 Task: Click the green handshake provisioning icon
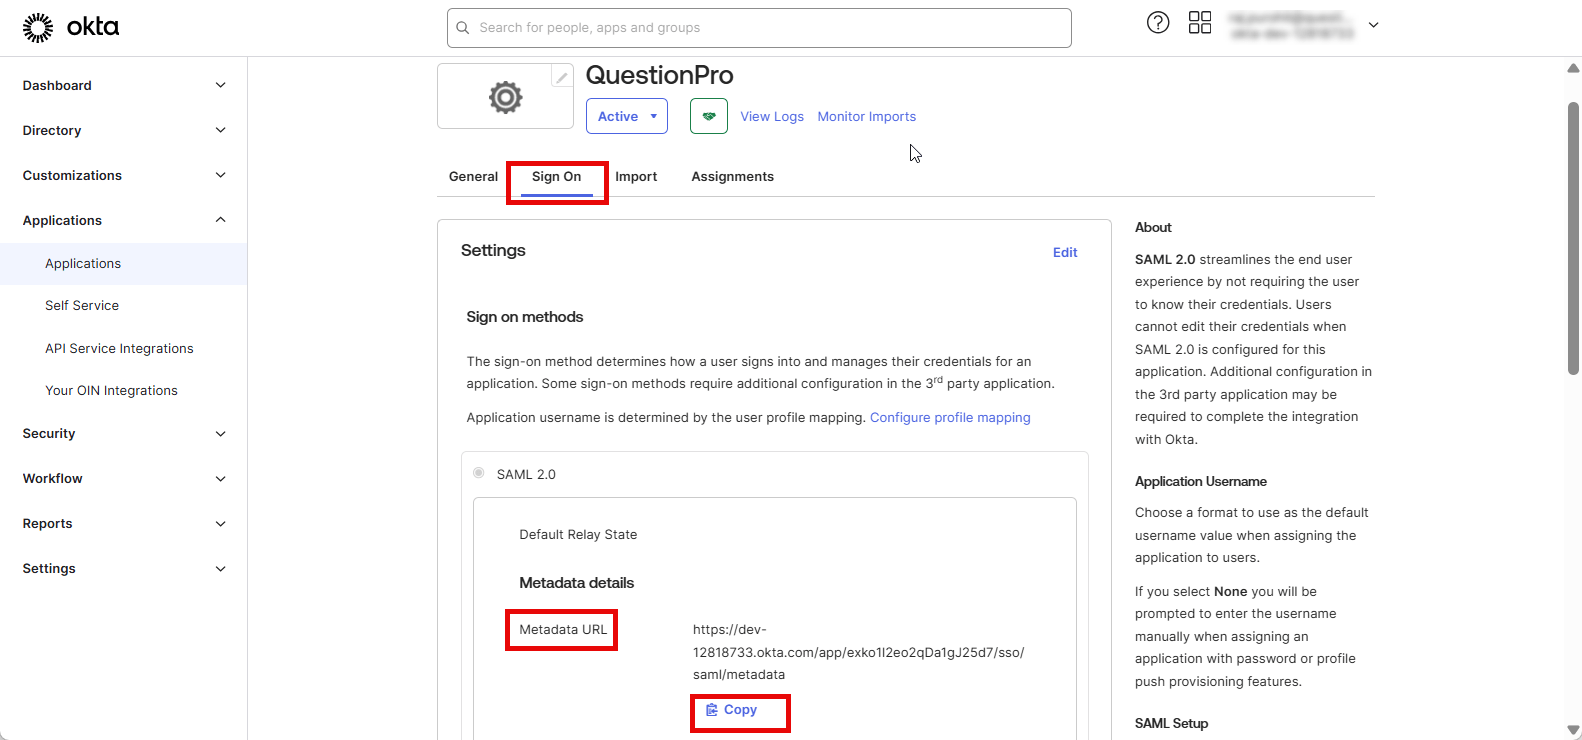709,116
